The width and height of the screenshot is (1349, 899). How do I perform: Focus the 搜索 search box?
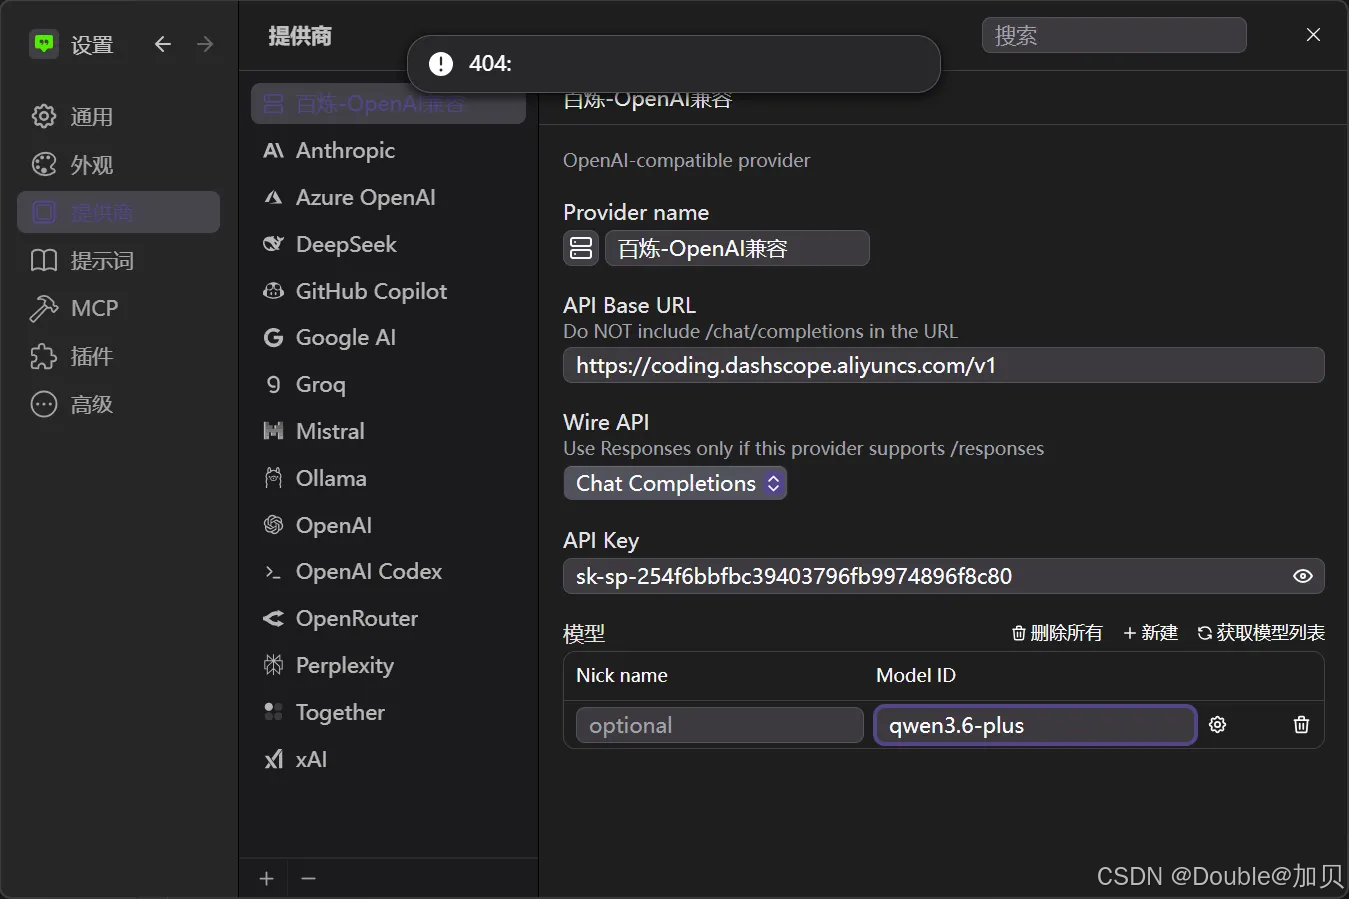click(x=1114, y=35)
